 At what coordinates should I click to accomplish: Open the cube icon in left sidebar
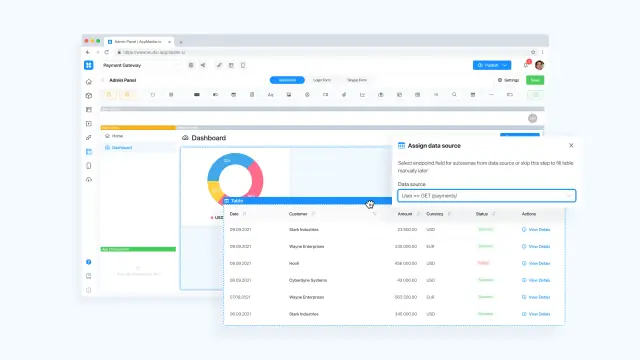[x=89, y=96]
